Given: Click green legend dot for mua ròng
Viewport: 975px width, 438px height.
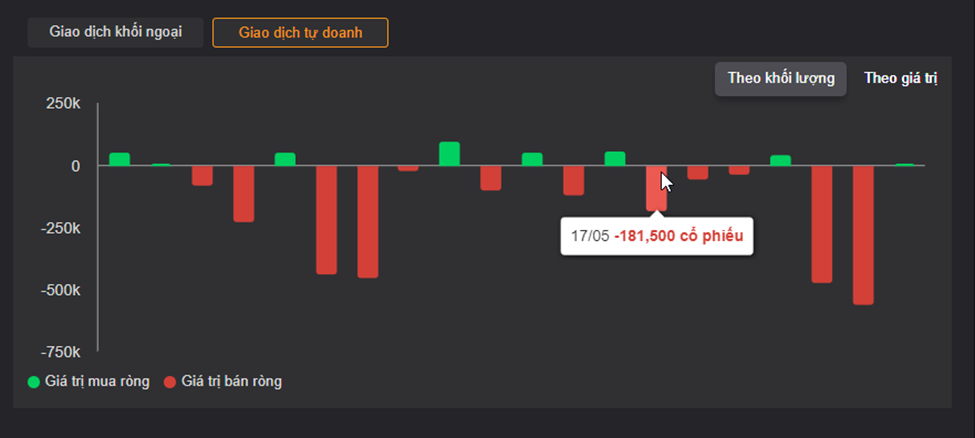Looking at the screenshot, I should pyautogui.click(x=34, y=382).
